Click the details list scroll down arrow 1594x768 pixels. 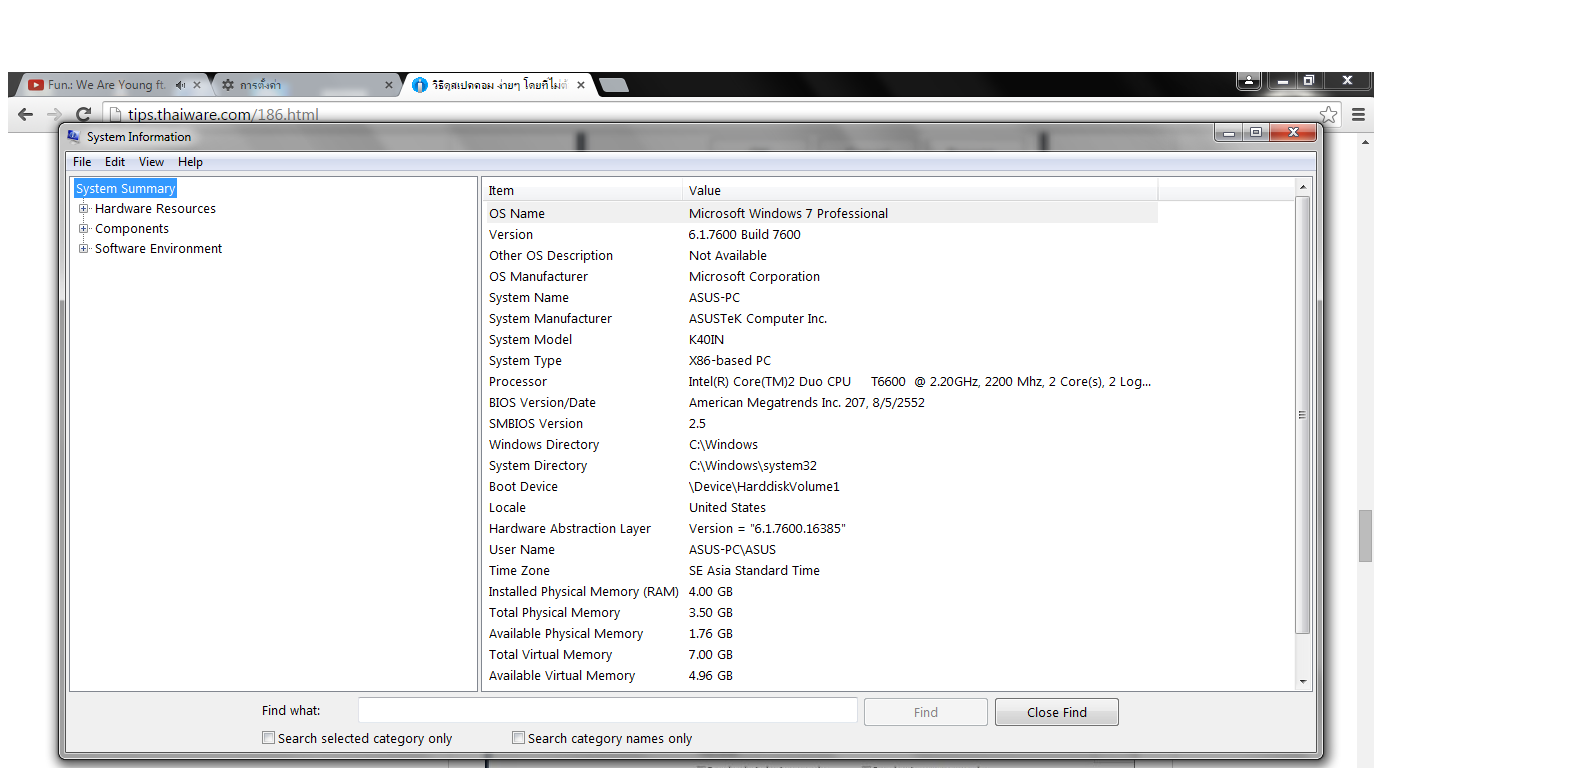click(x=1303, y=682)
